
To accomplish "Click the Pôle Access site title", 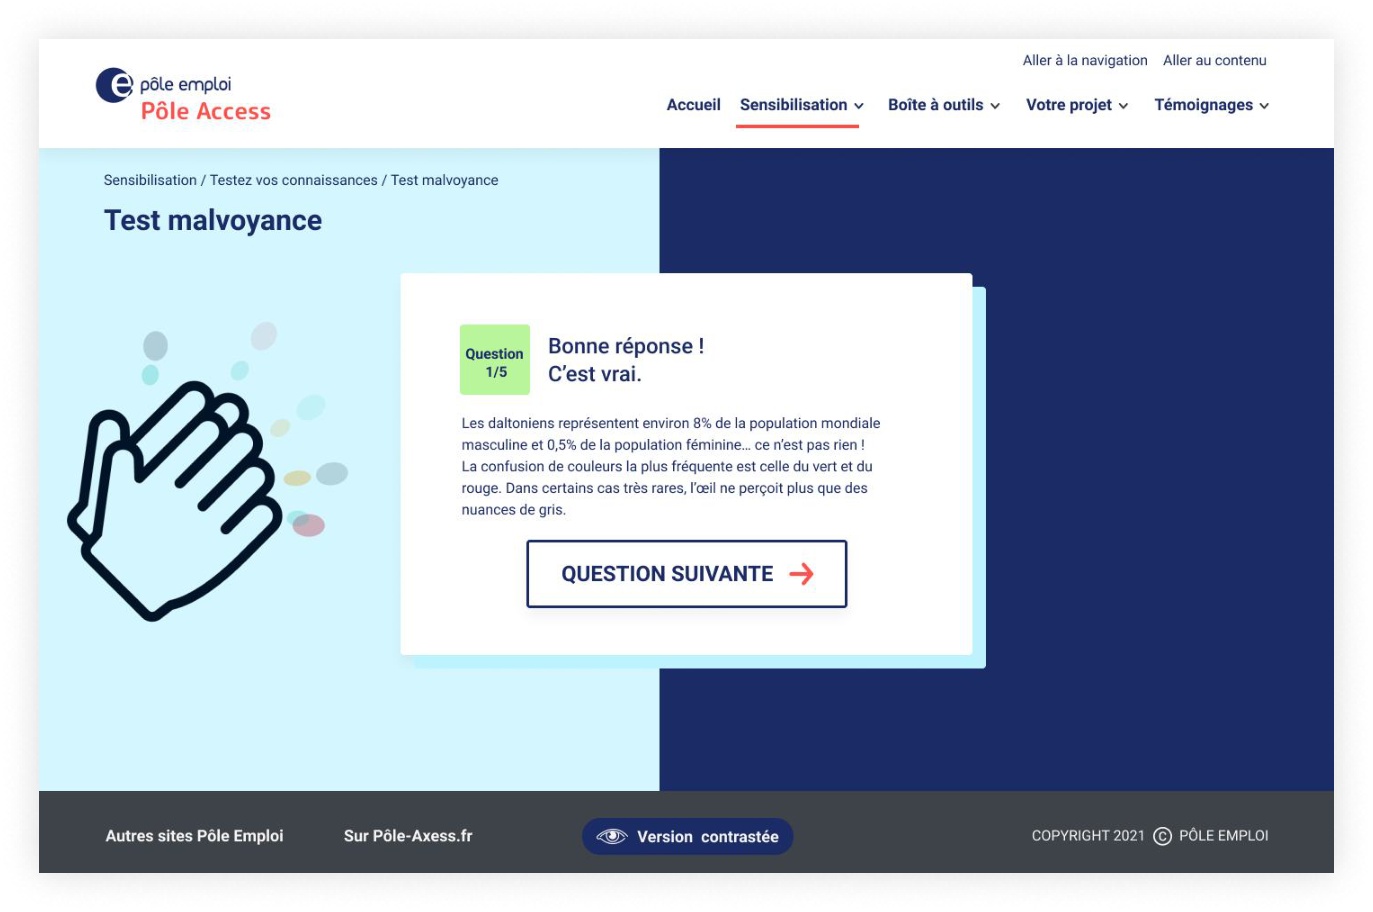I will click(x=206, y=112).
